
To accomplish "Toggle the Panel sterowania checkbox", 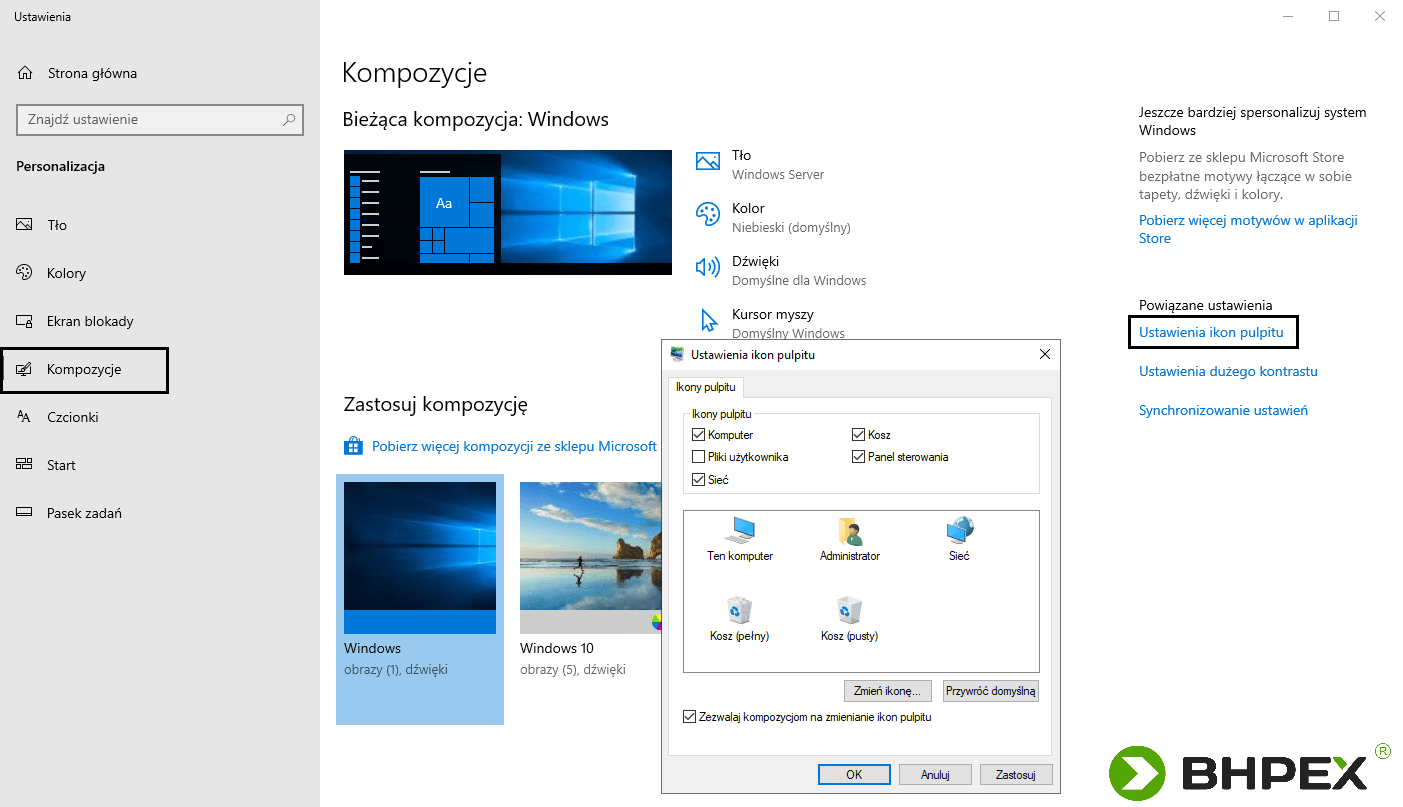I will 858,457.
